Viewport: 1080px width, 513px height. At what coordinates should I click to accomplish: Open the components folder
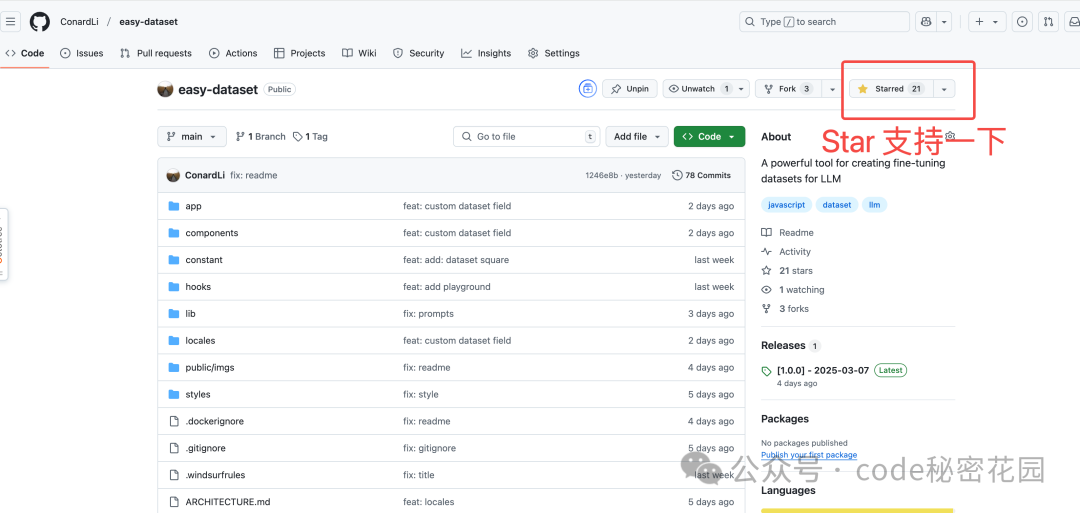(211, 233)
